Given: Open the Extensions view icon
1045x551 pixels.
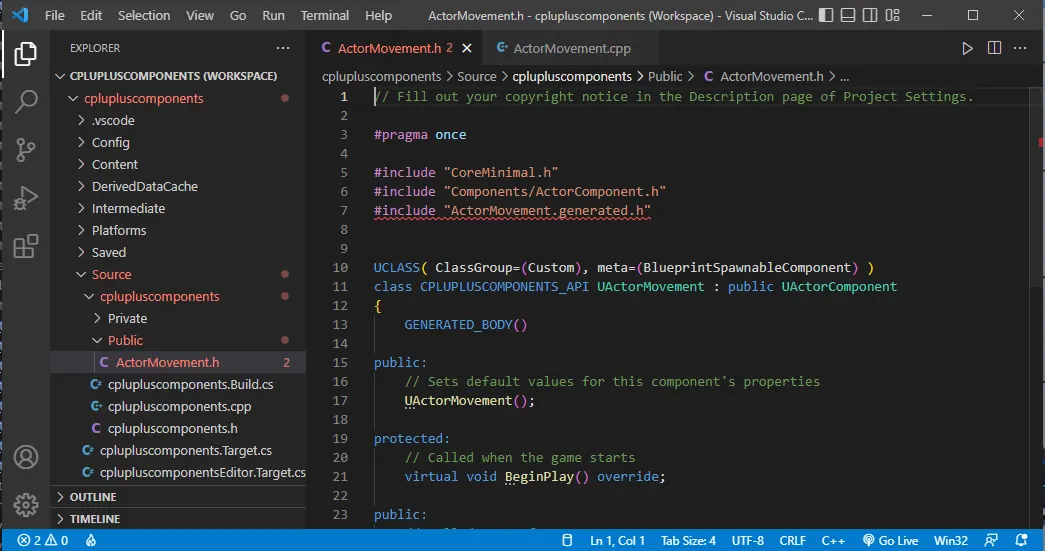Looking at the screenshot, I should click(x=25, y=247).
